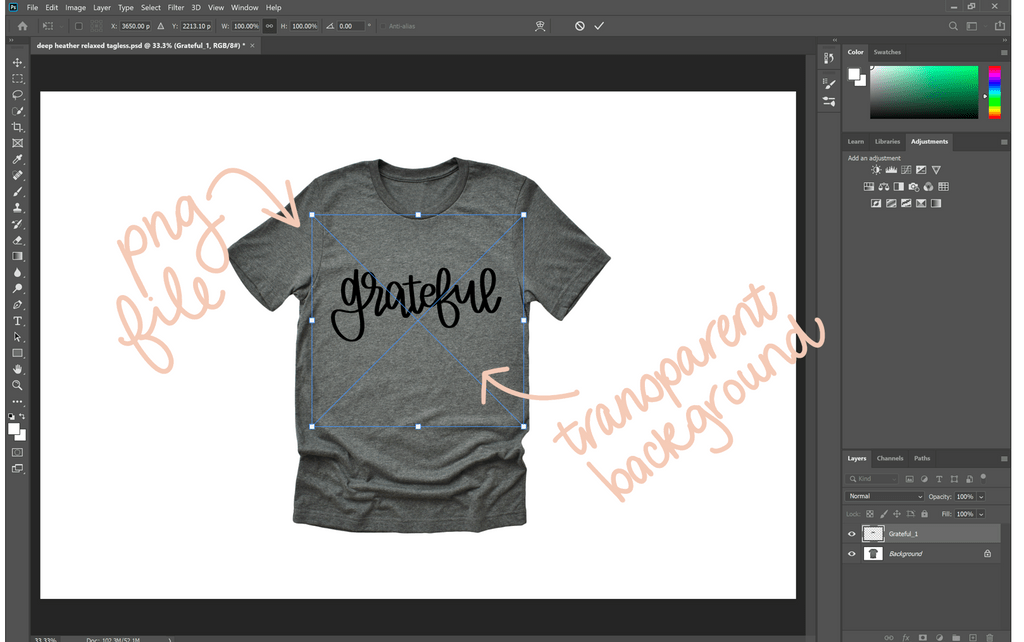Pick the Zoom tool

17,385
